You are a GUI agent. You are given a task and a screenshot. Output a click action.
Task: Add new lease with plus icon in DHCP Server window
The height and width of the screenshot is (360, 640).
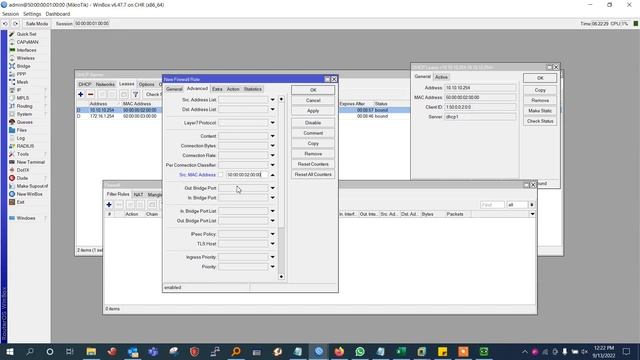[81, 94]
